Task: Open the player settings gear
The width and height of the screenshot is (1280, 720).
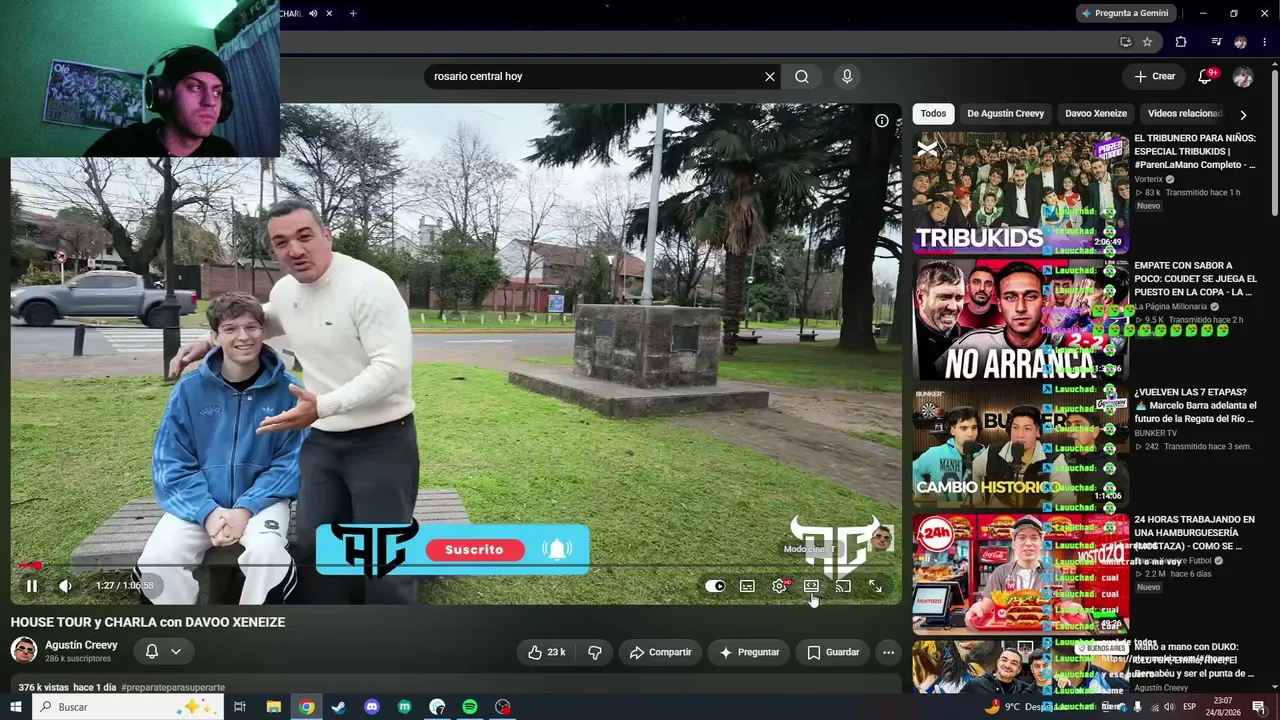Action: [779, 586]
